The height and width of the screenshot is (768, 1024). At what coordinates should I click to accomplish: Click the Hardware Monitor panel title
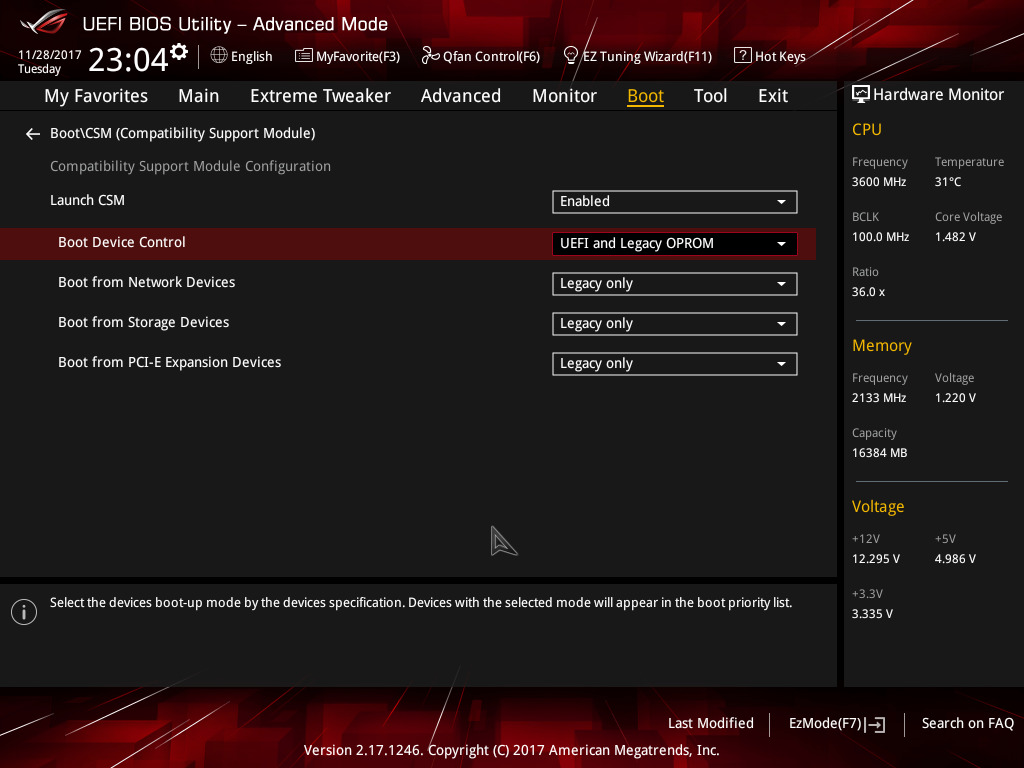[938, 95]
